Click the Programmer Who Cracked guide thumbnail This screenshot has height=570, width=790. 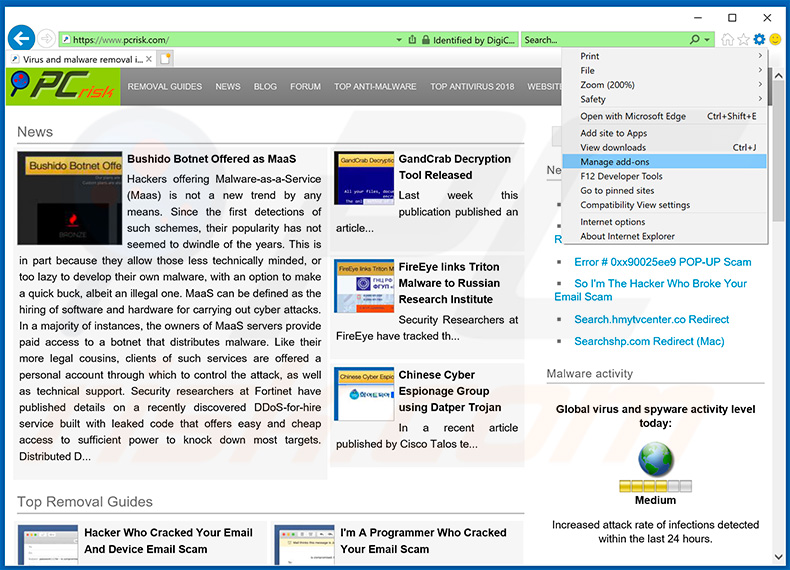(x=304, y=545)
